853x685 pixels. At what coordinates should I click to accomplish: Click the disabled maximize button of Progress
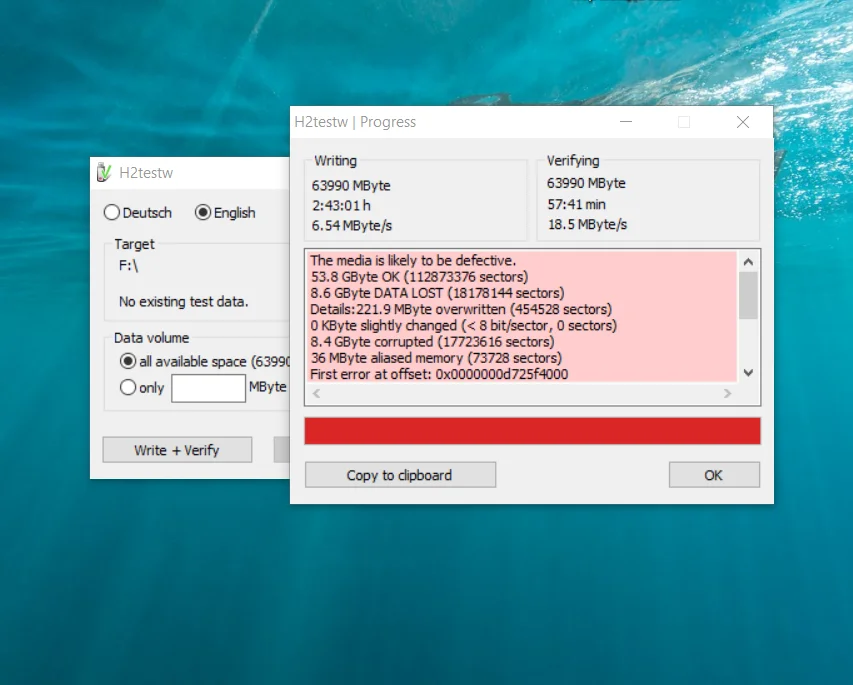pos(684,122)
